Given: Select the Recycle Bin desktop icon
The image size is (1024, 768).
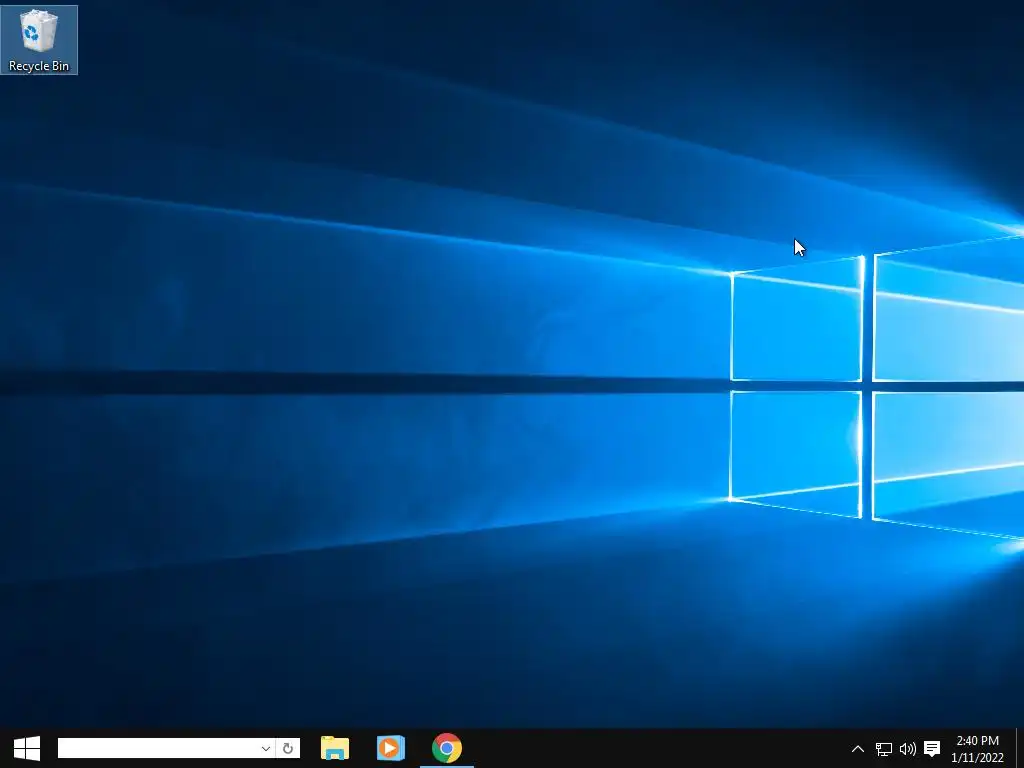Looking at the screenshot, I should (39, 40).
